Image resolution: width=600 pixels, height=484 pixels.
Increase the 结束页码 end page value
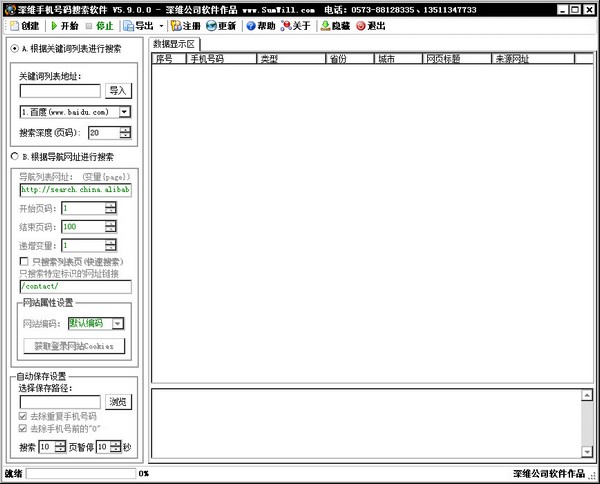click(110, 224)
